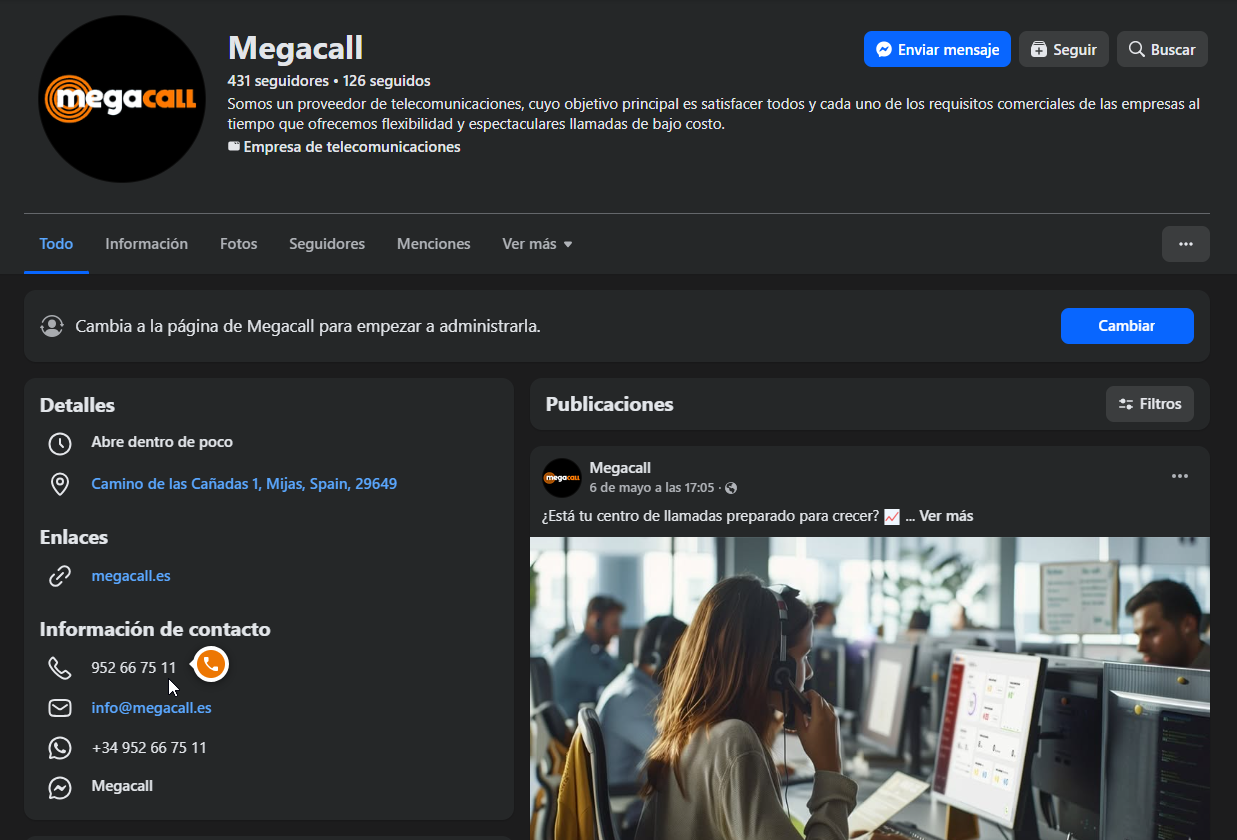The image size is (1237, 840).
Task: Open the Megacall author name on the post
Action: click(x=620, y=468)
